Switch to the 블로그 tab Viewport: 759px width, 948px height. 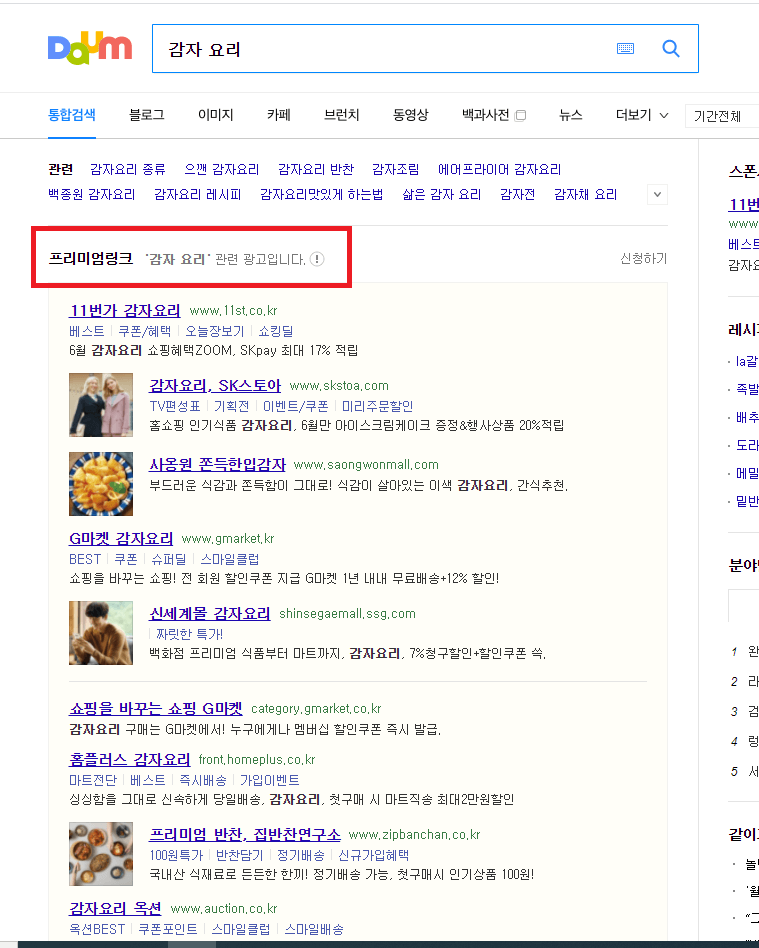pyautogui.click(x=146, y=115)
